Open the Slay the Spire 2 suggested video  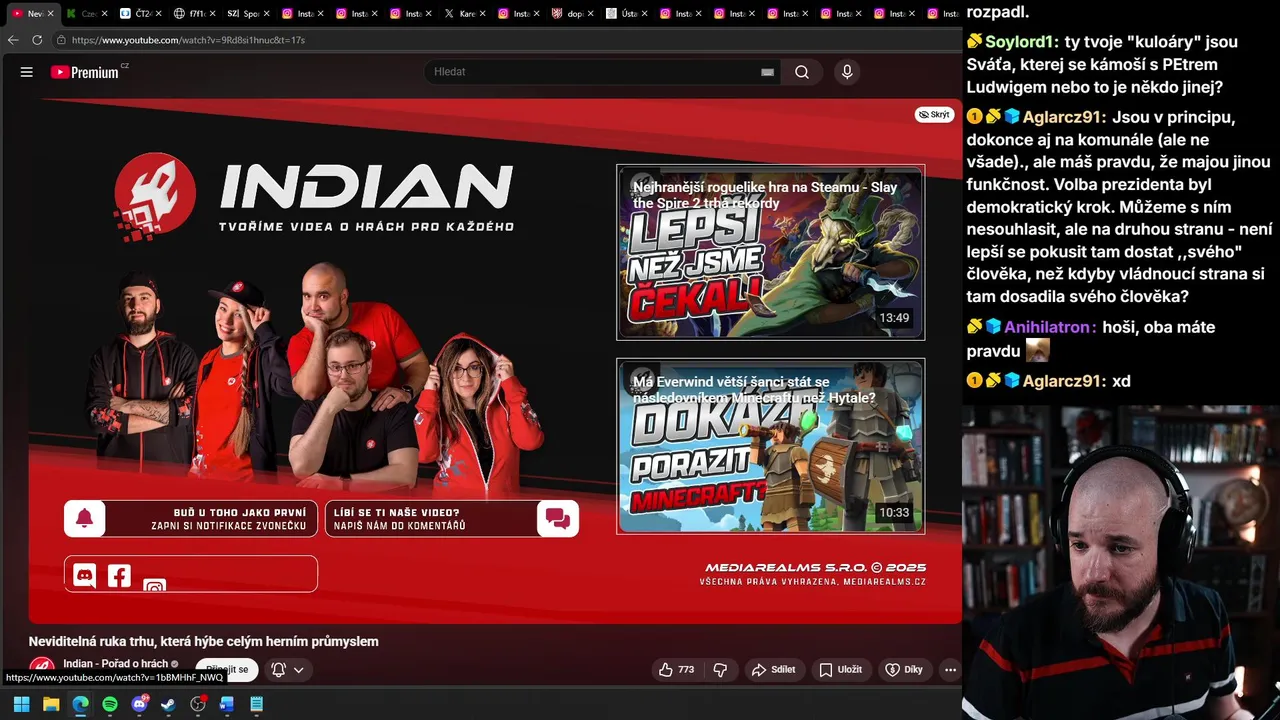click(770, 252)
